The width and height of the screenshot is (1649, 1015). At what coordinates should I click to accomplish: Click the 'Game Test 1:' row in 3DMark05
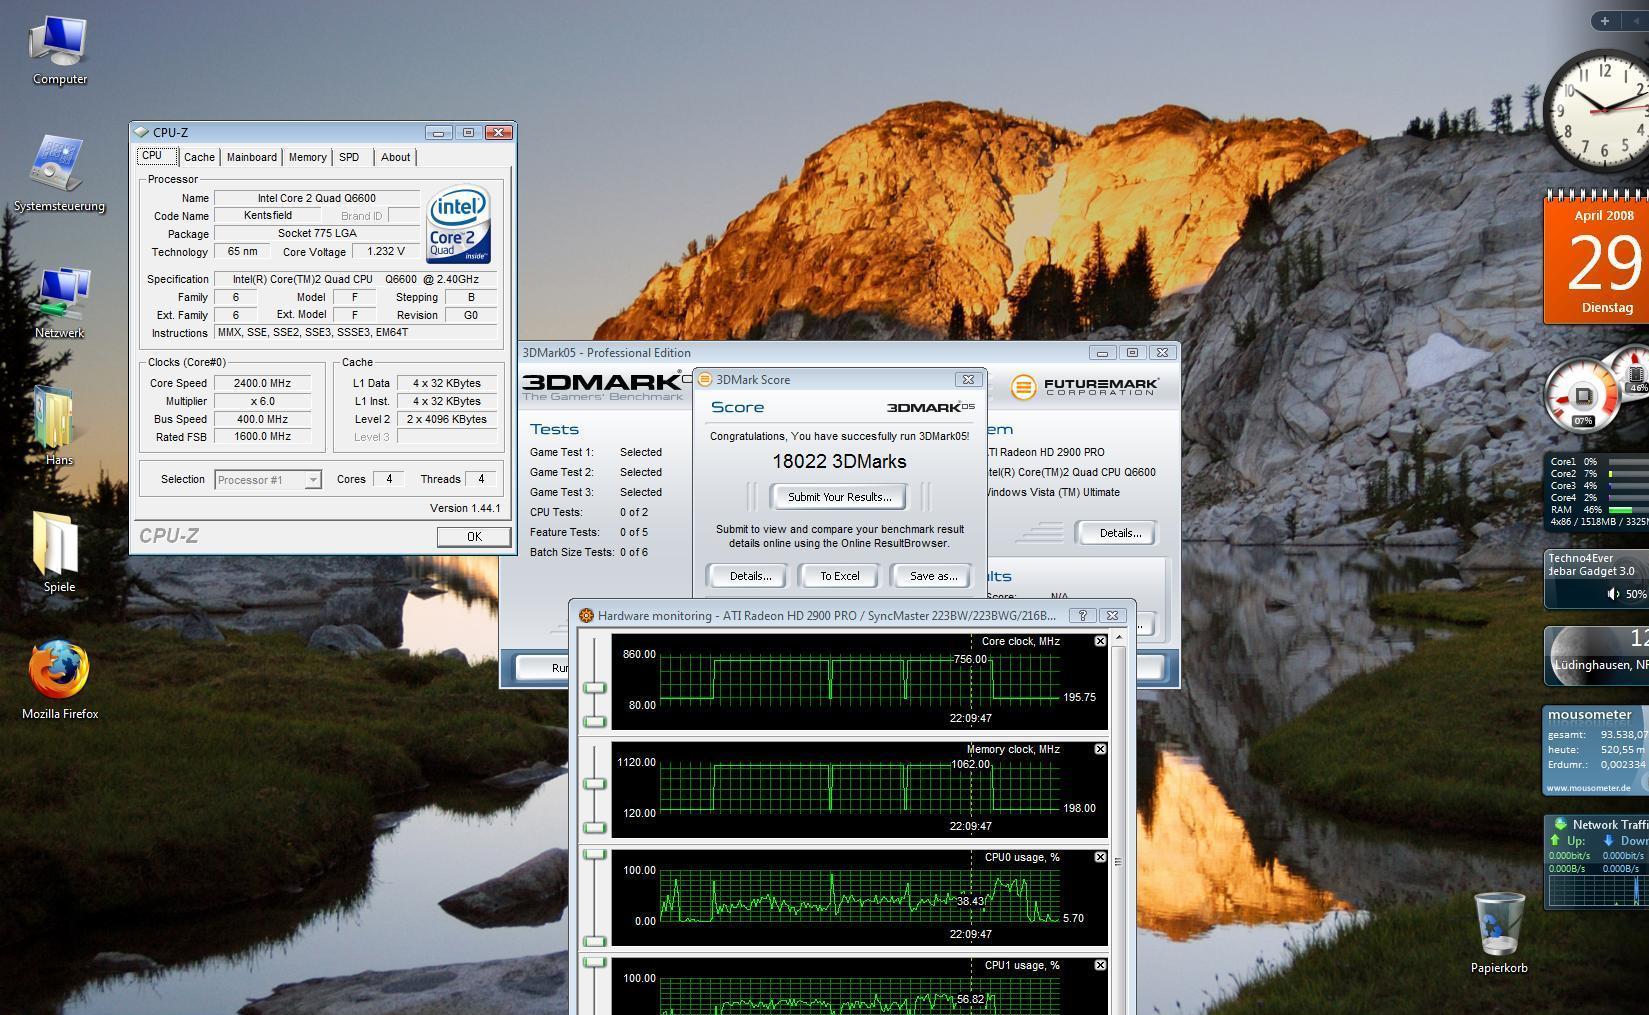tap(596, 452)
